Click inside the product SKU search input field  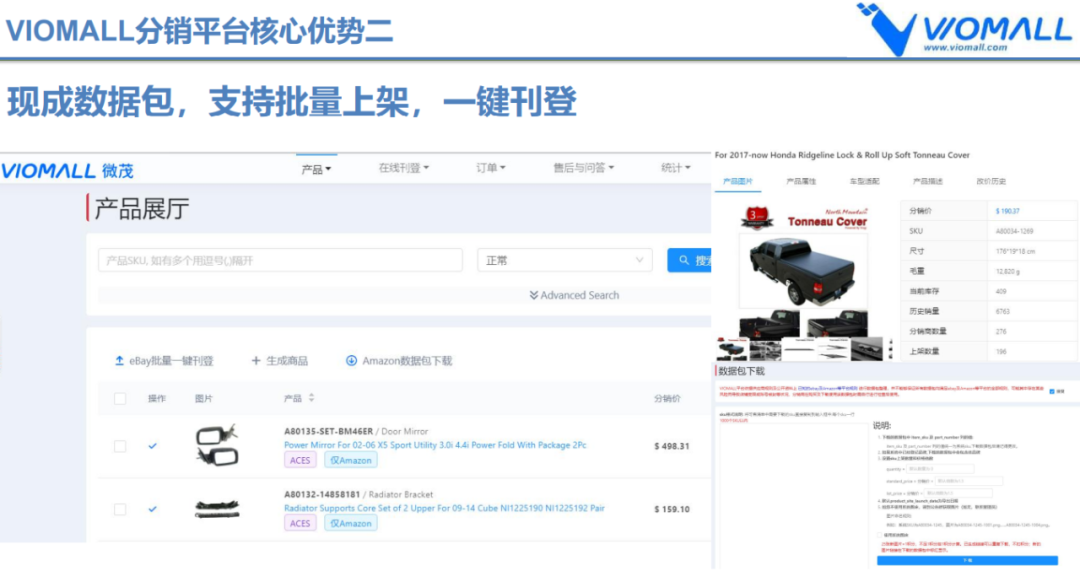tap(280, 259)
